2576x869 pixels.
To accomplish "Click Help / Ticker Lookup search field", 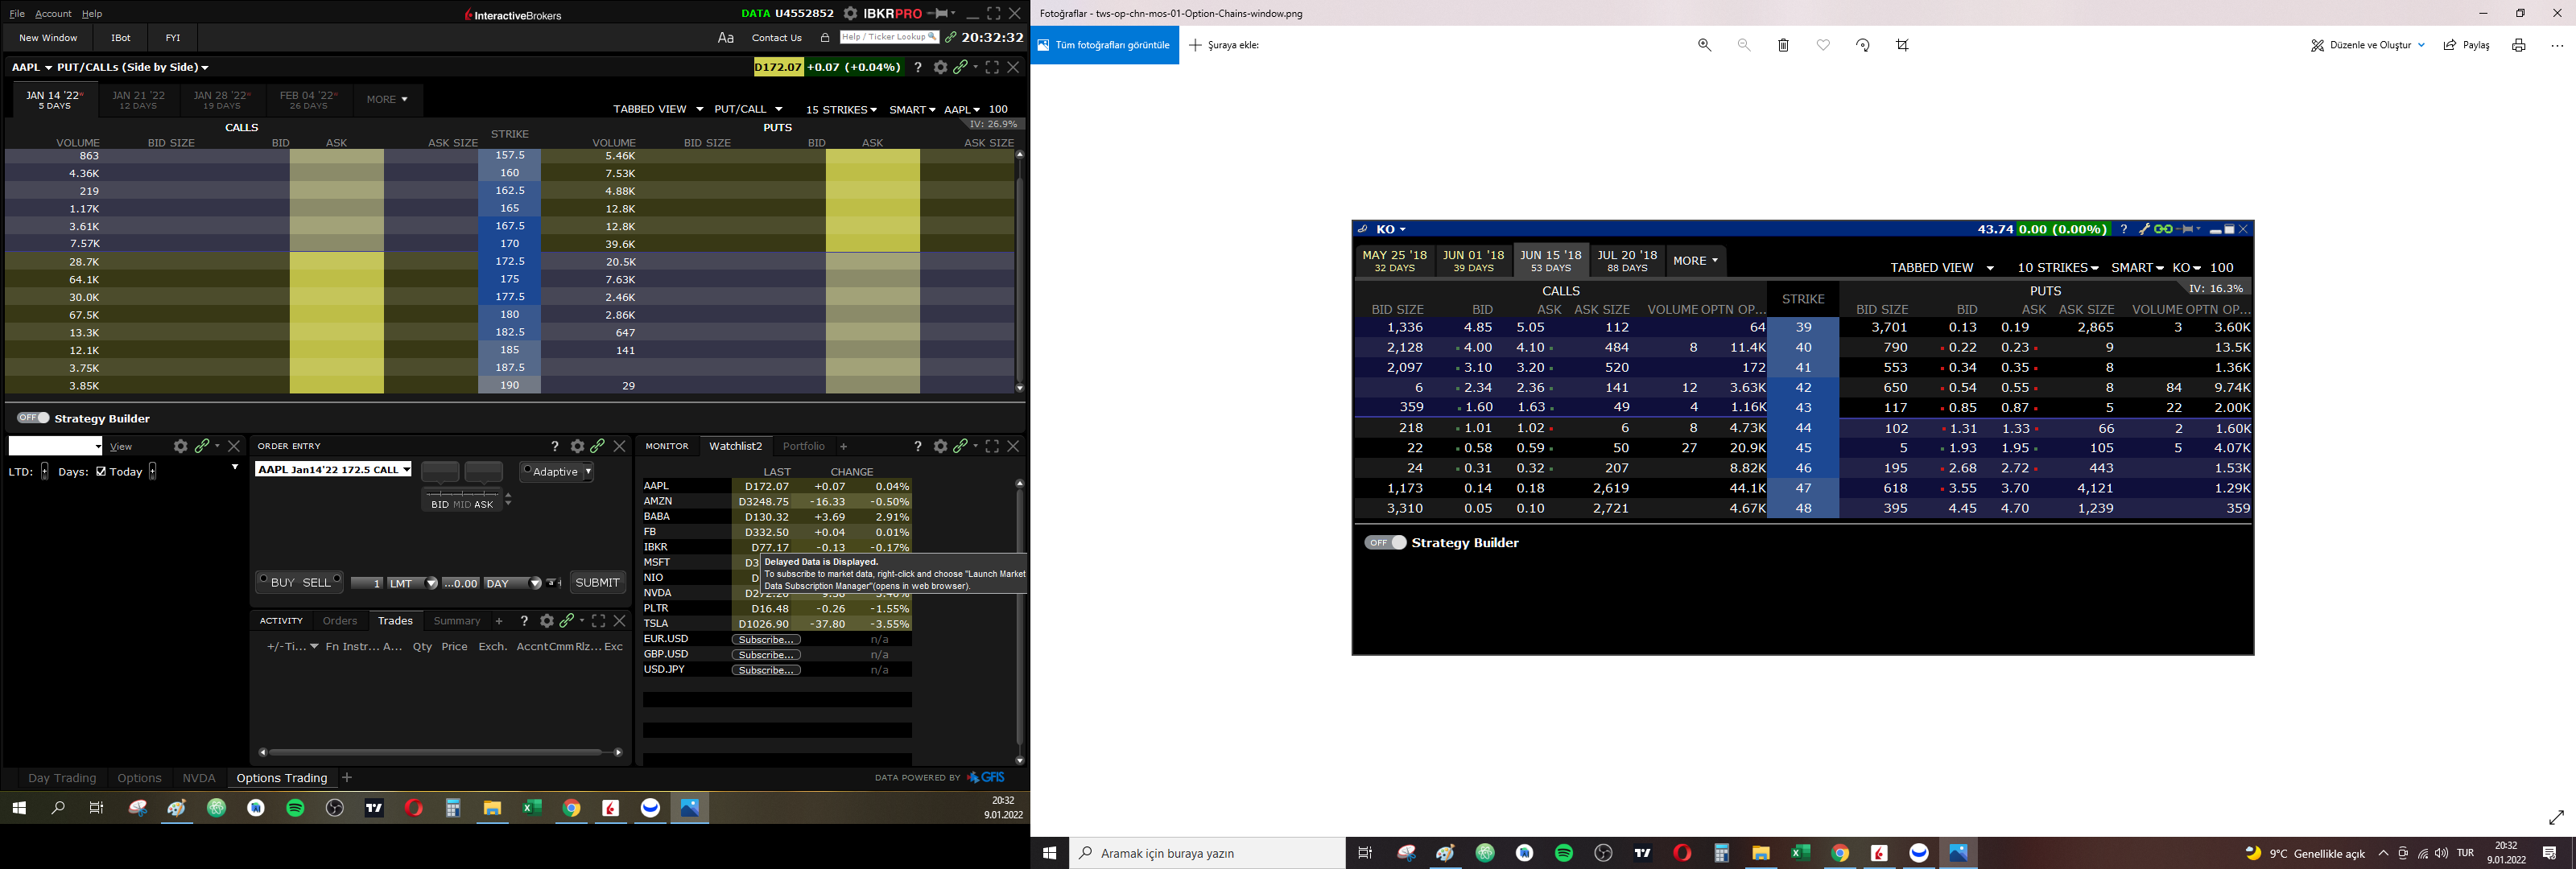I will (889, 37).
